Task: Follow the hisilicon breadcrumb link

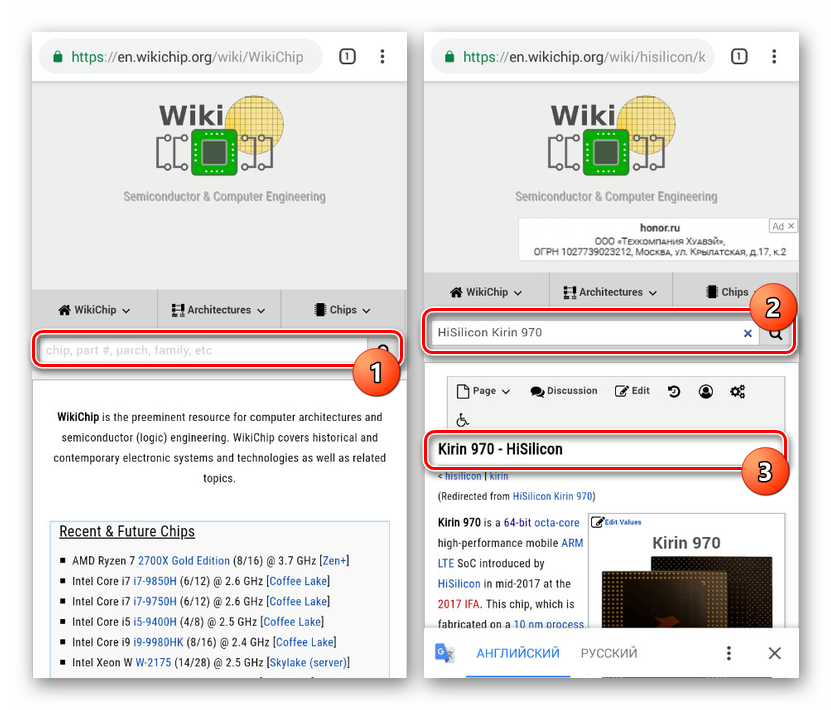Action: click(x=463, y=476)
